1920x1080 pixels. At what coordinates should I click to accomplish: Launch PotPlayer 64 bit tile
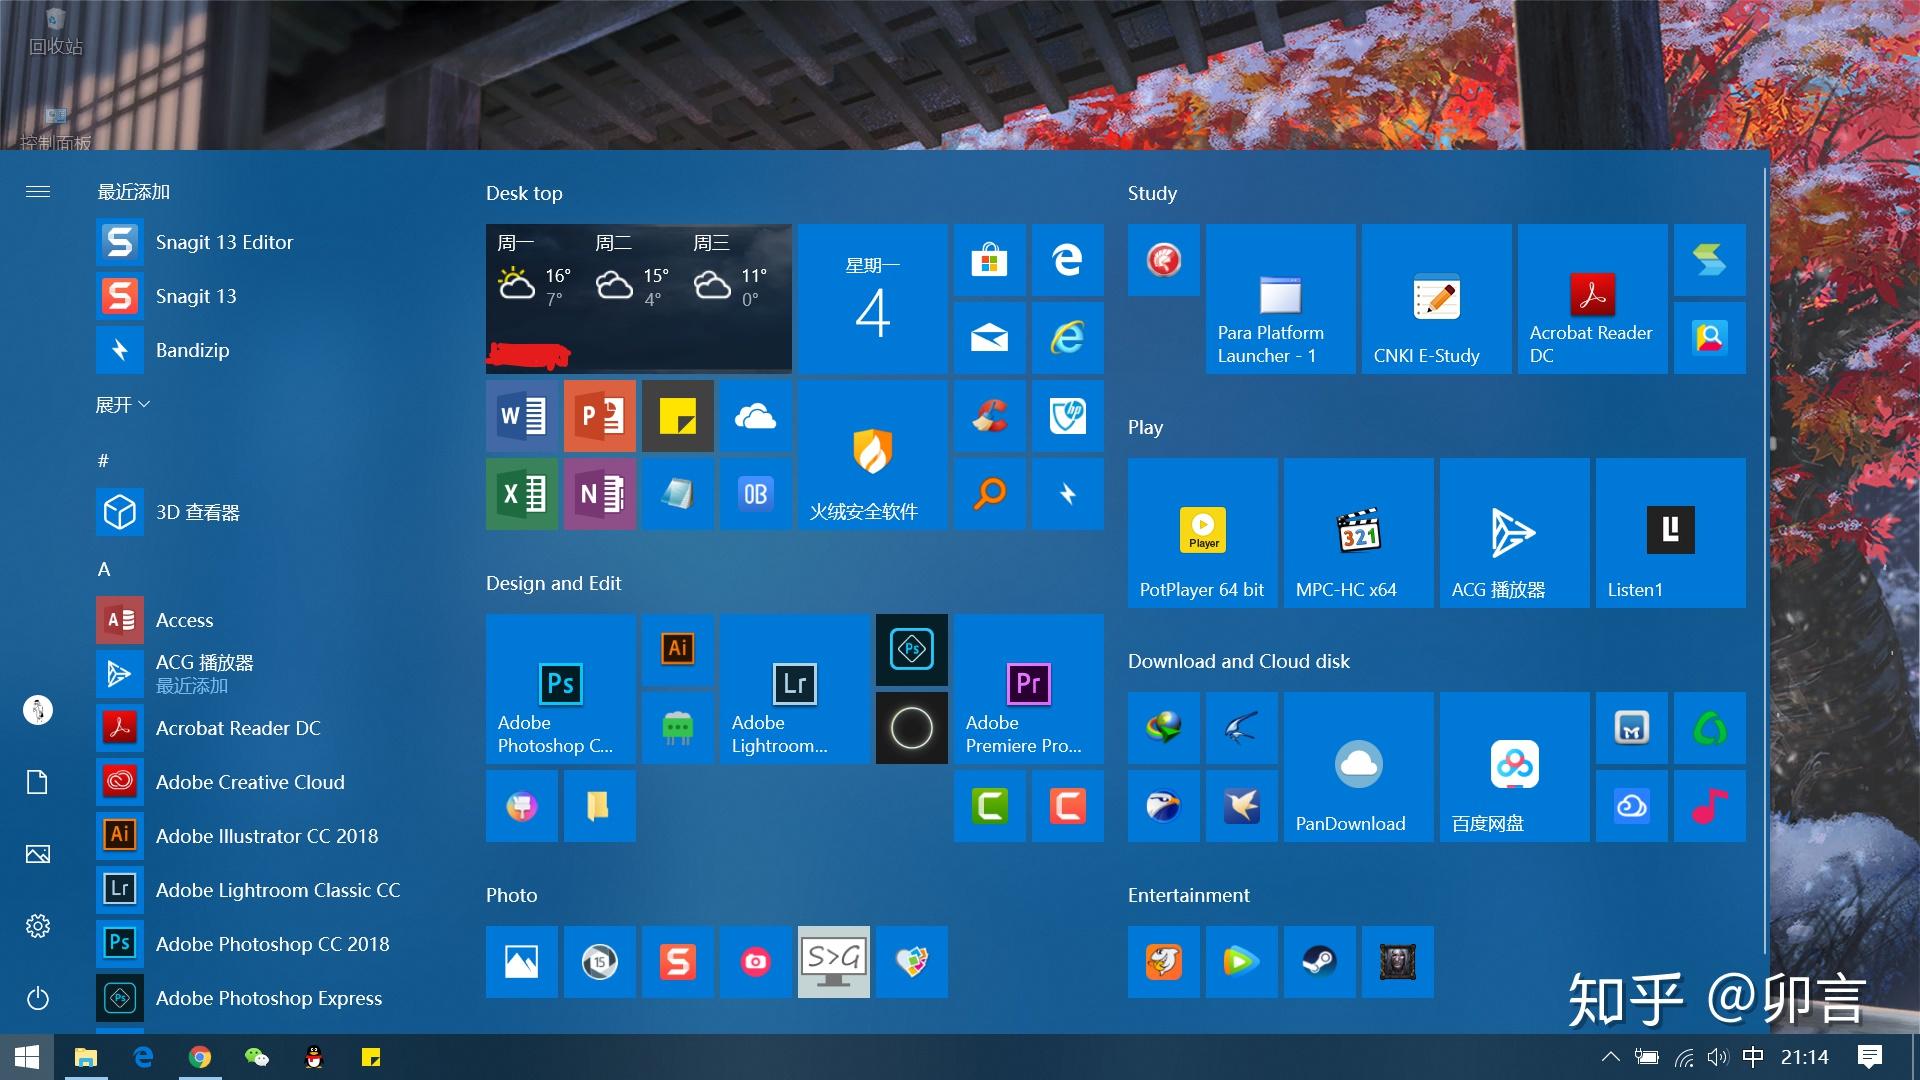[x=1202, y=533]
